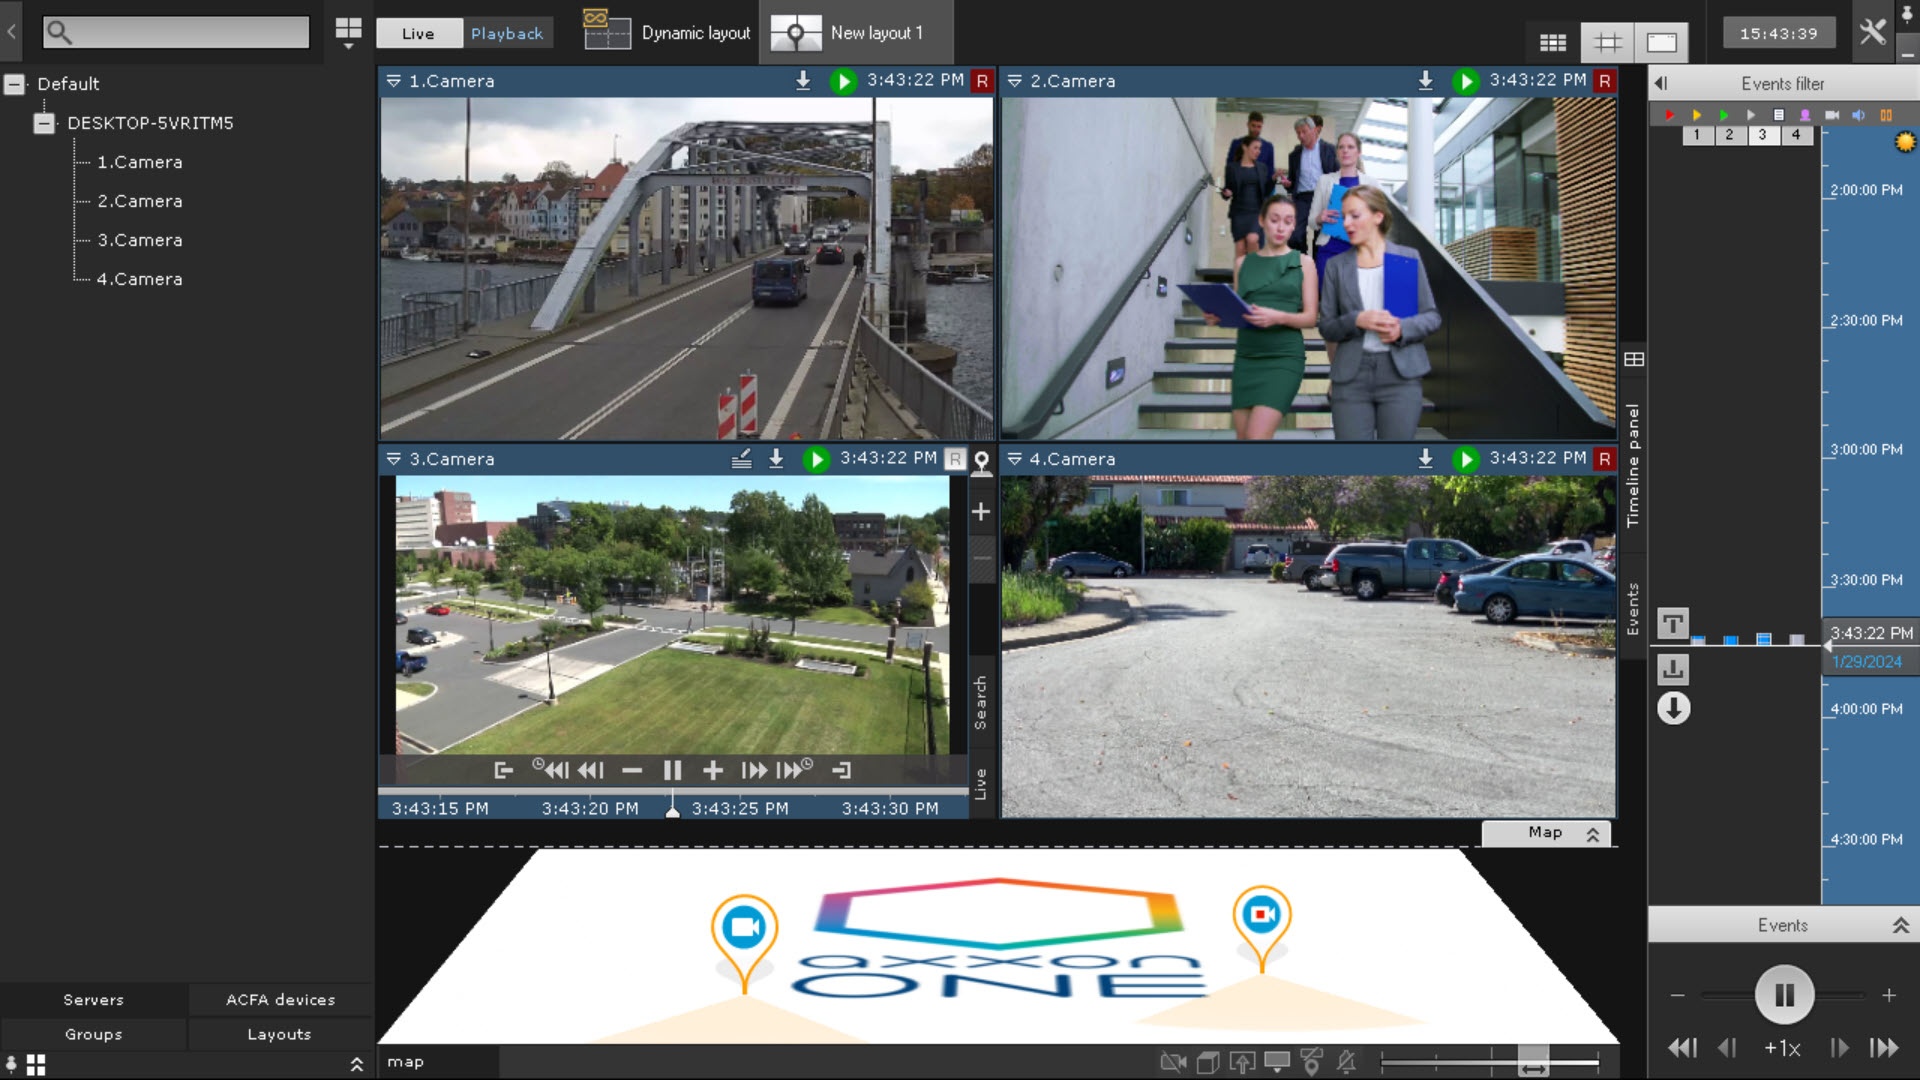Toggle the red alarm events filter arrow
Screen dimensions: 1920x1080
[1669, 115]
